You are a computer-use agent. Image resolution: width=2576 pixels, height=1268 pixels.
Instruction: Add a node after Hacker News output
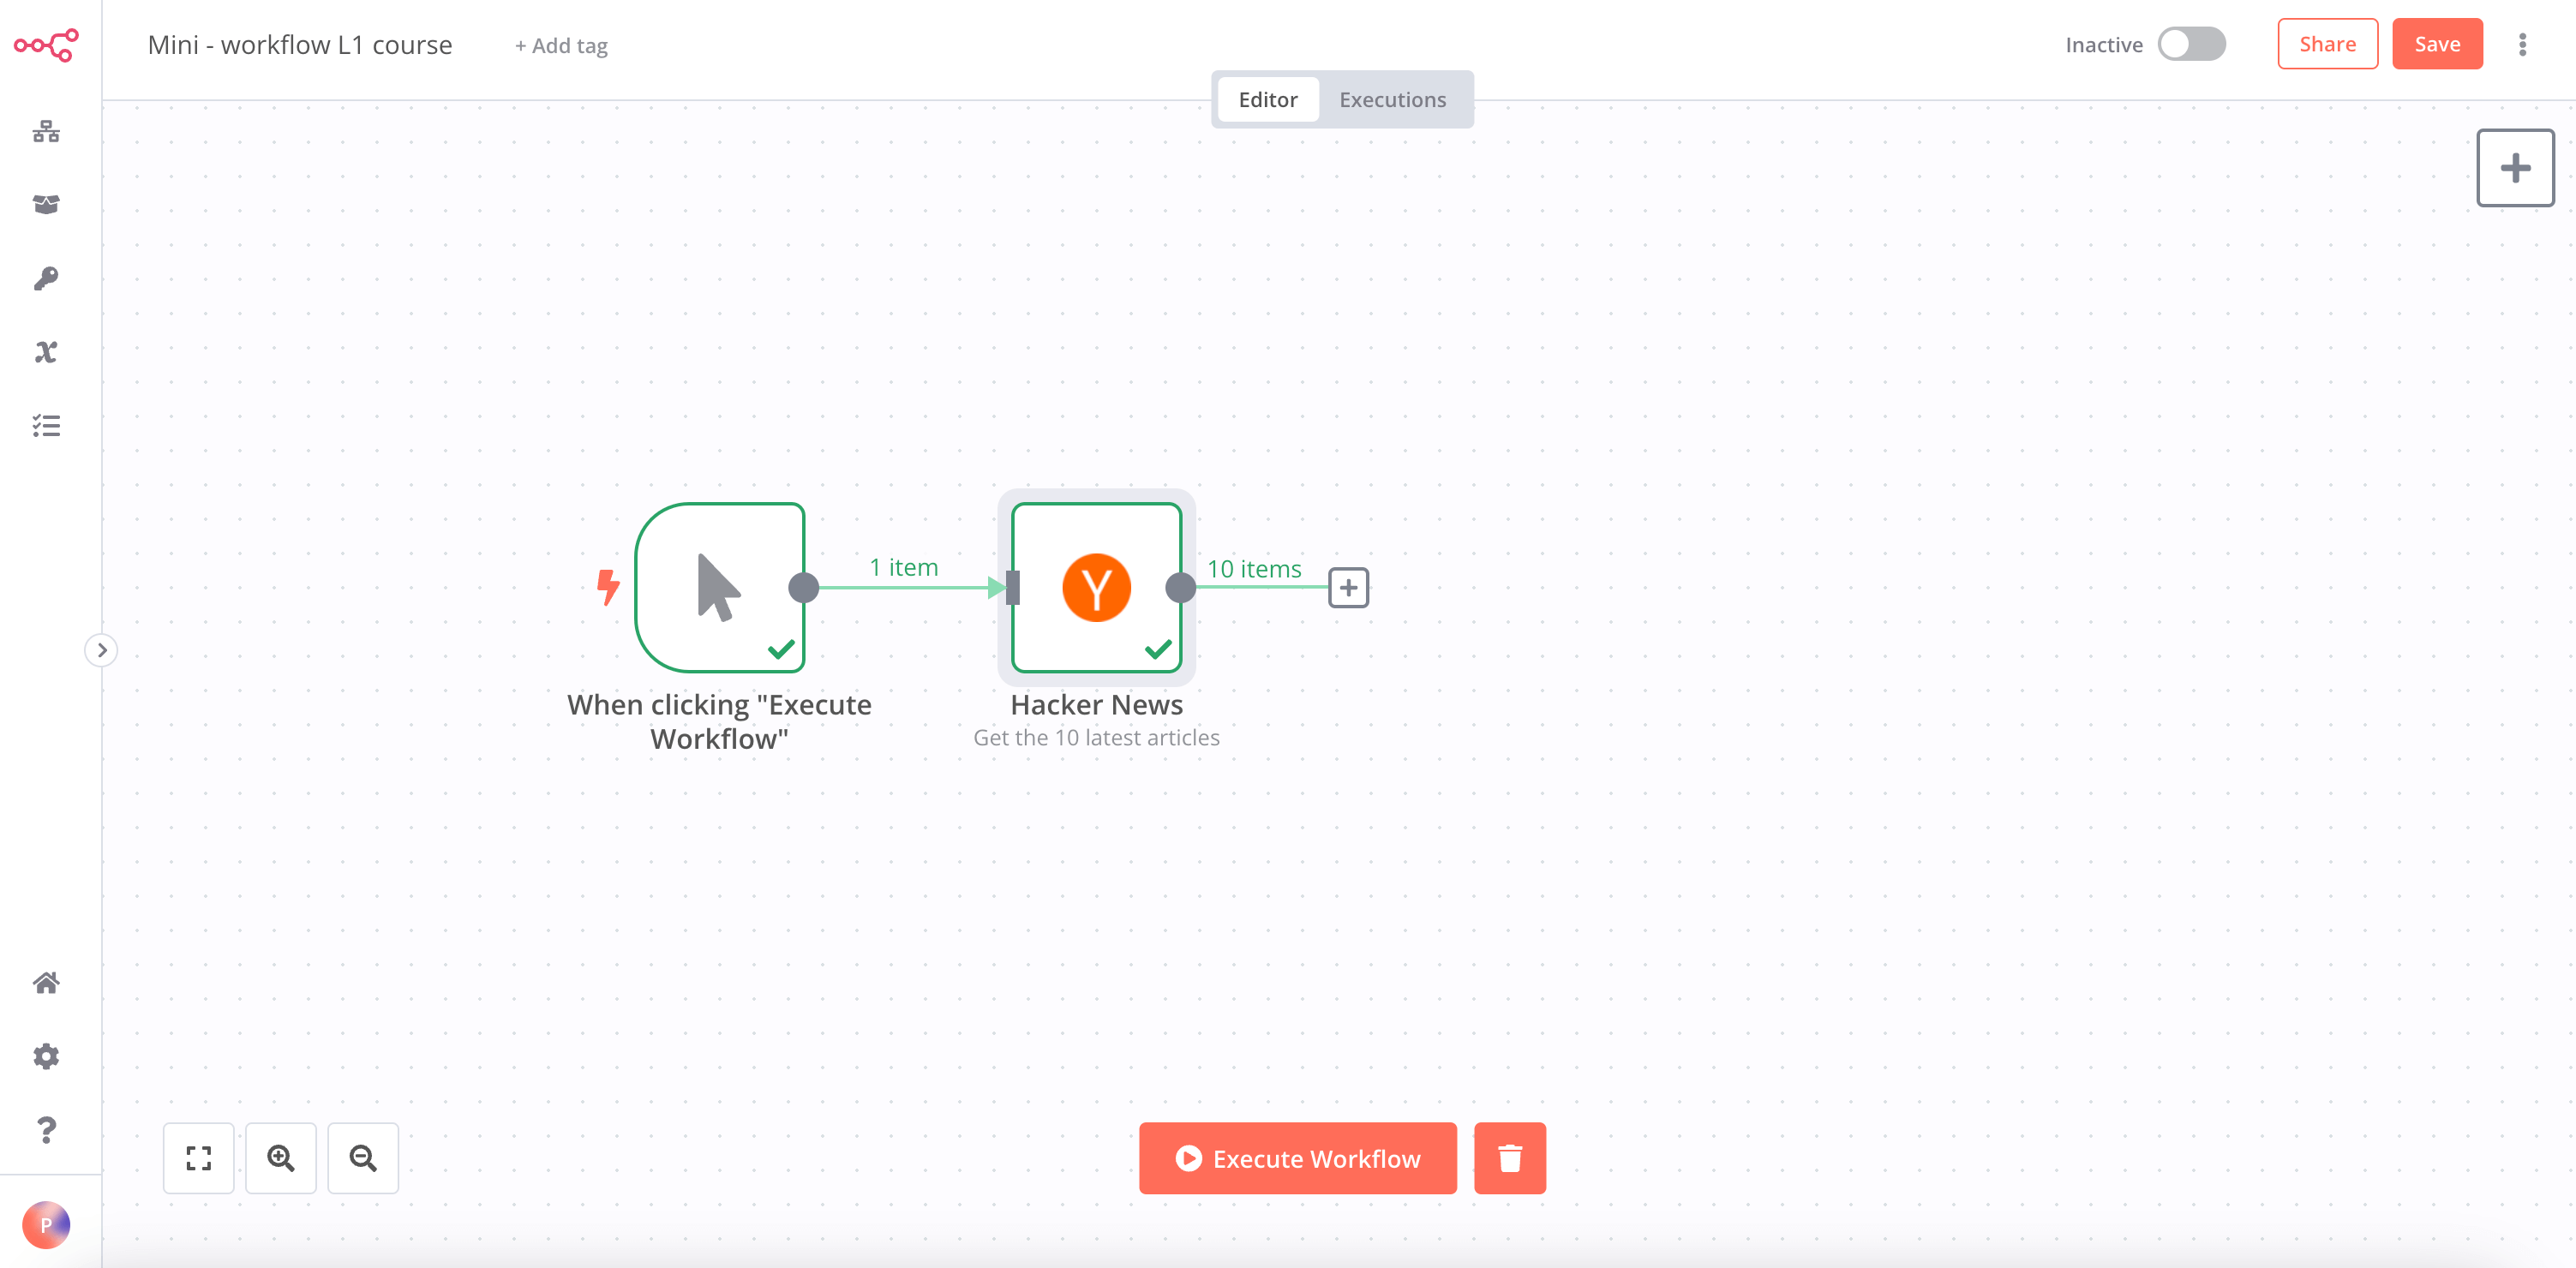coord(1348,588)
